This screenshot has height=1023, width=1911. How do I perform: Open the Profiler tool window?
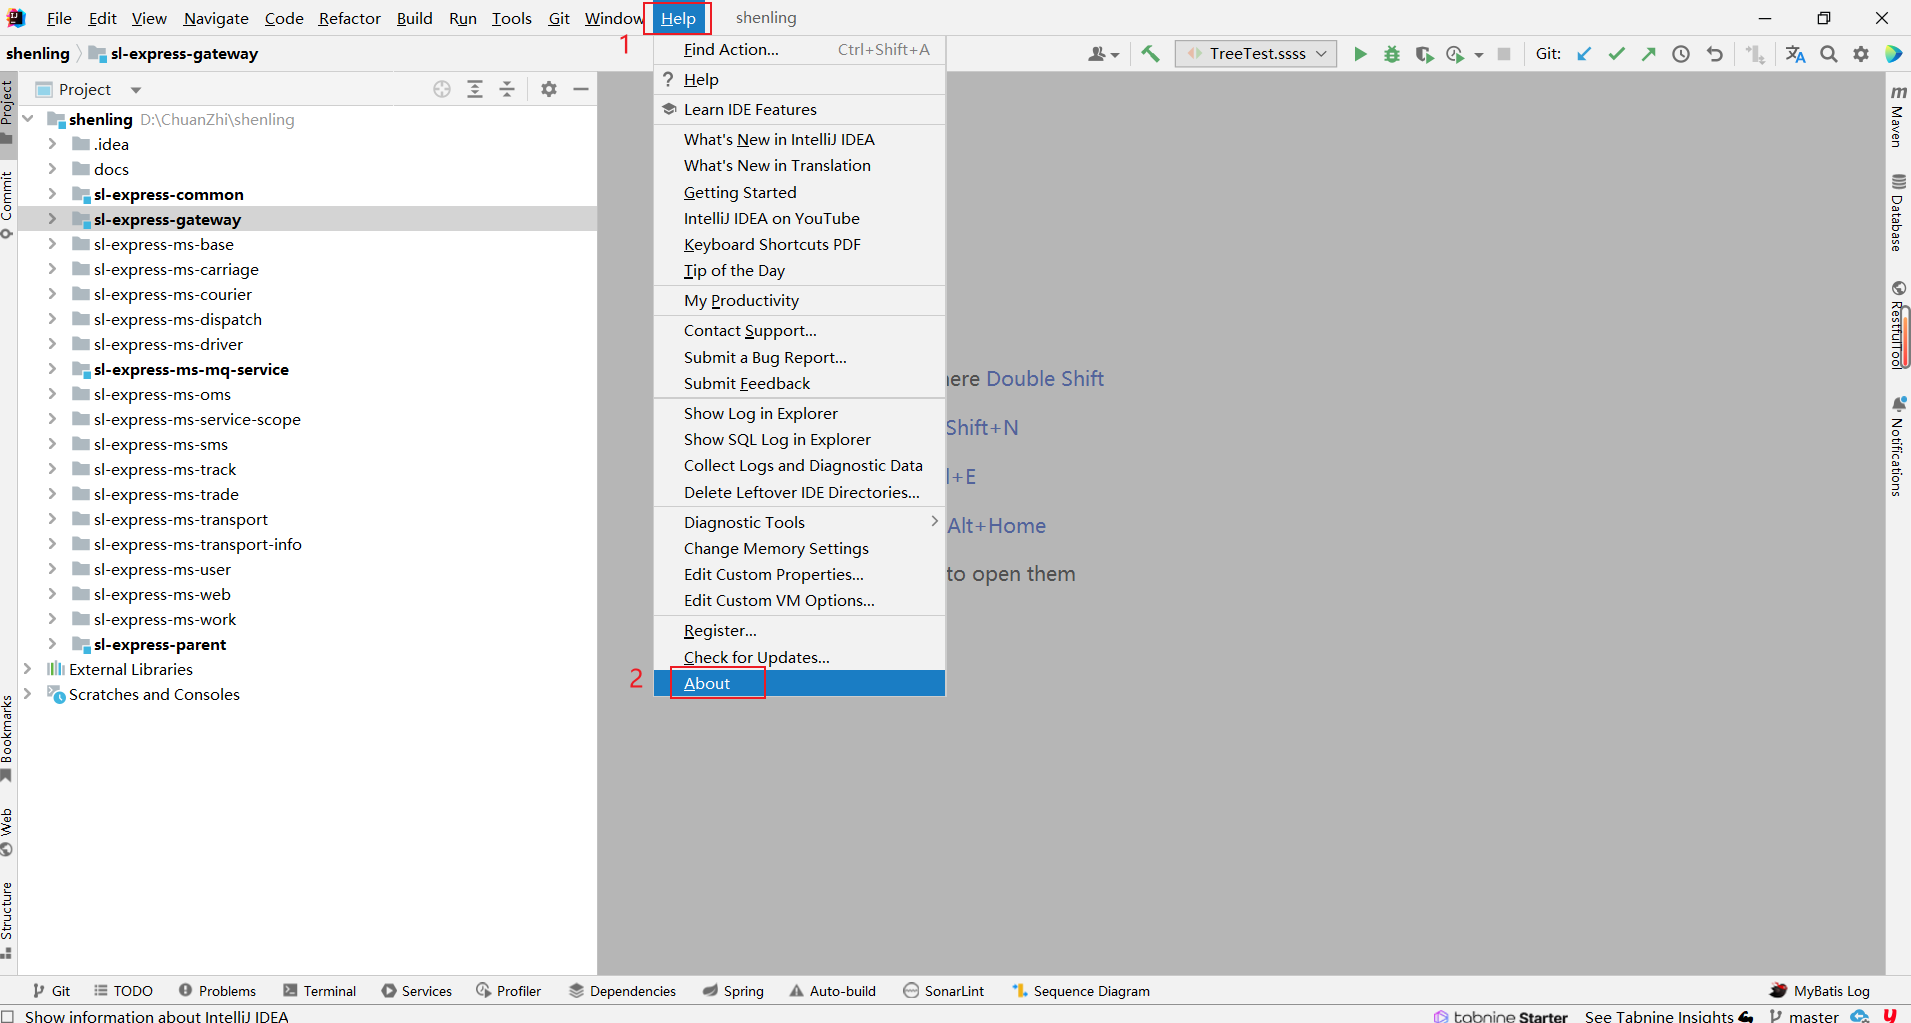[x=508, y=991]
